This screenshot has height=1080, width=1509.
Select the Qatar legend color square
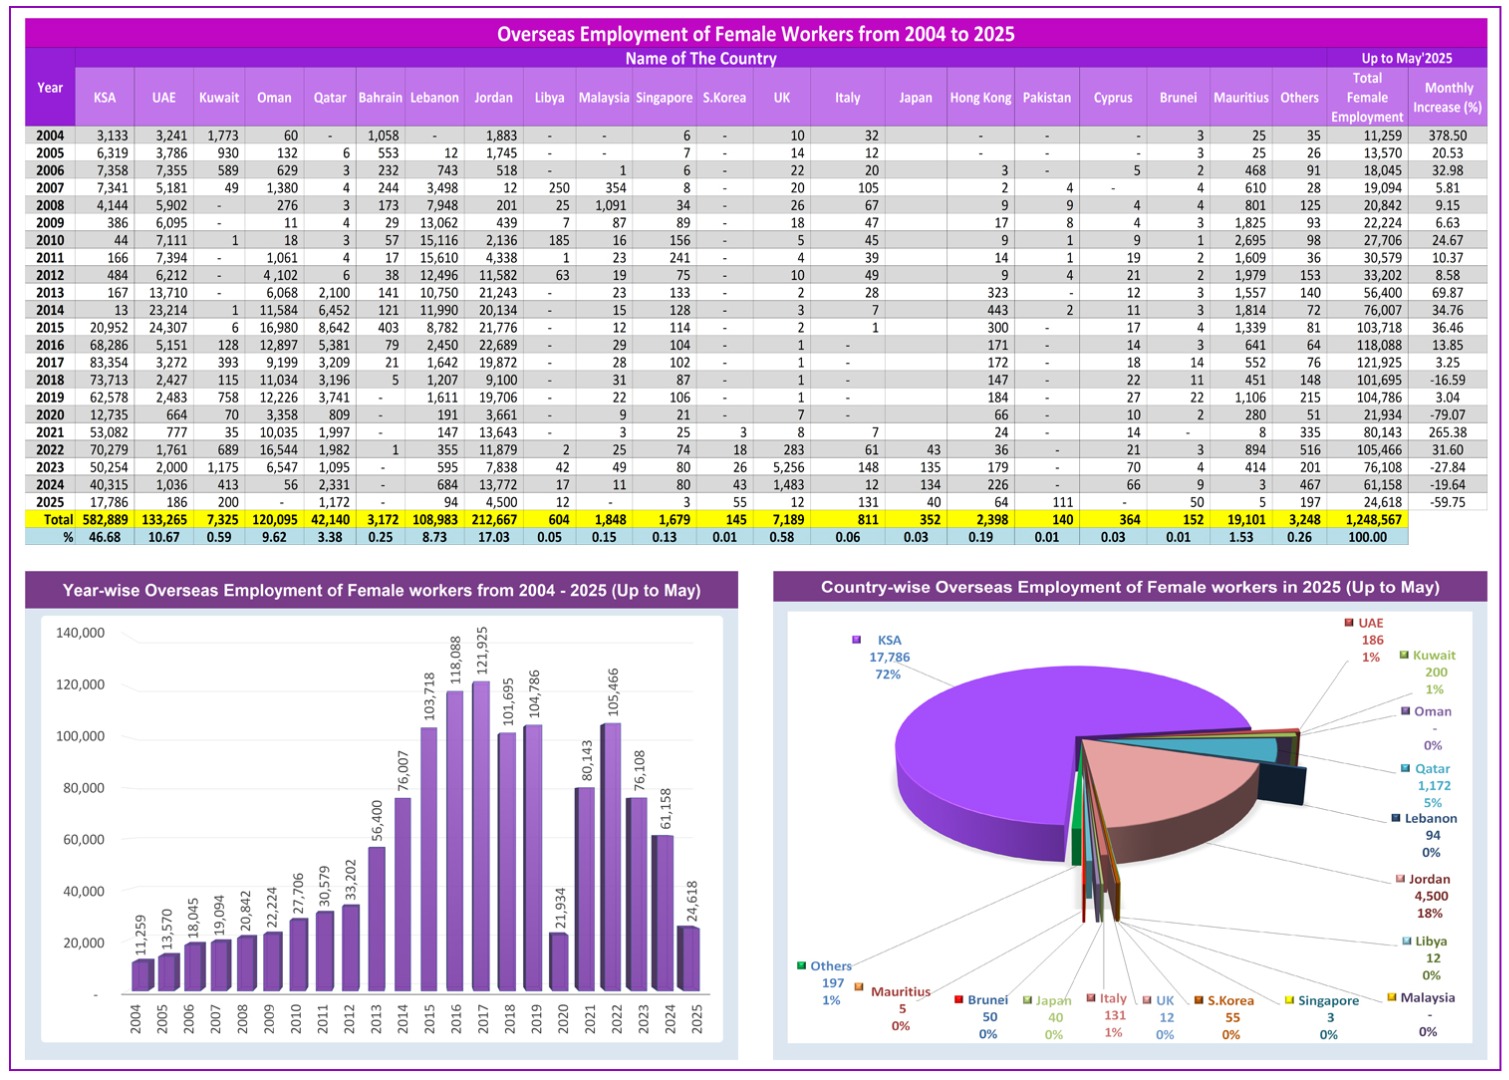[1405, 769]
